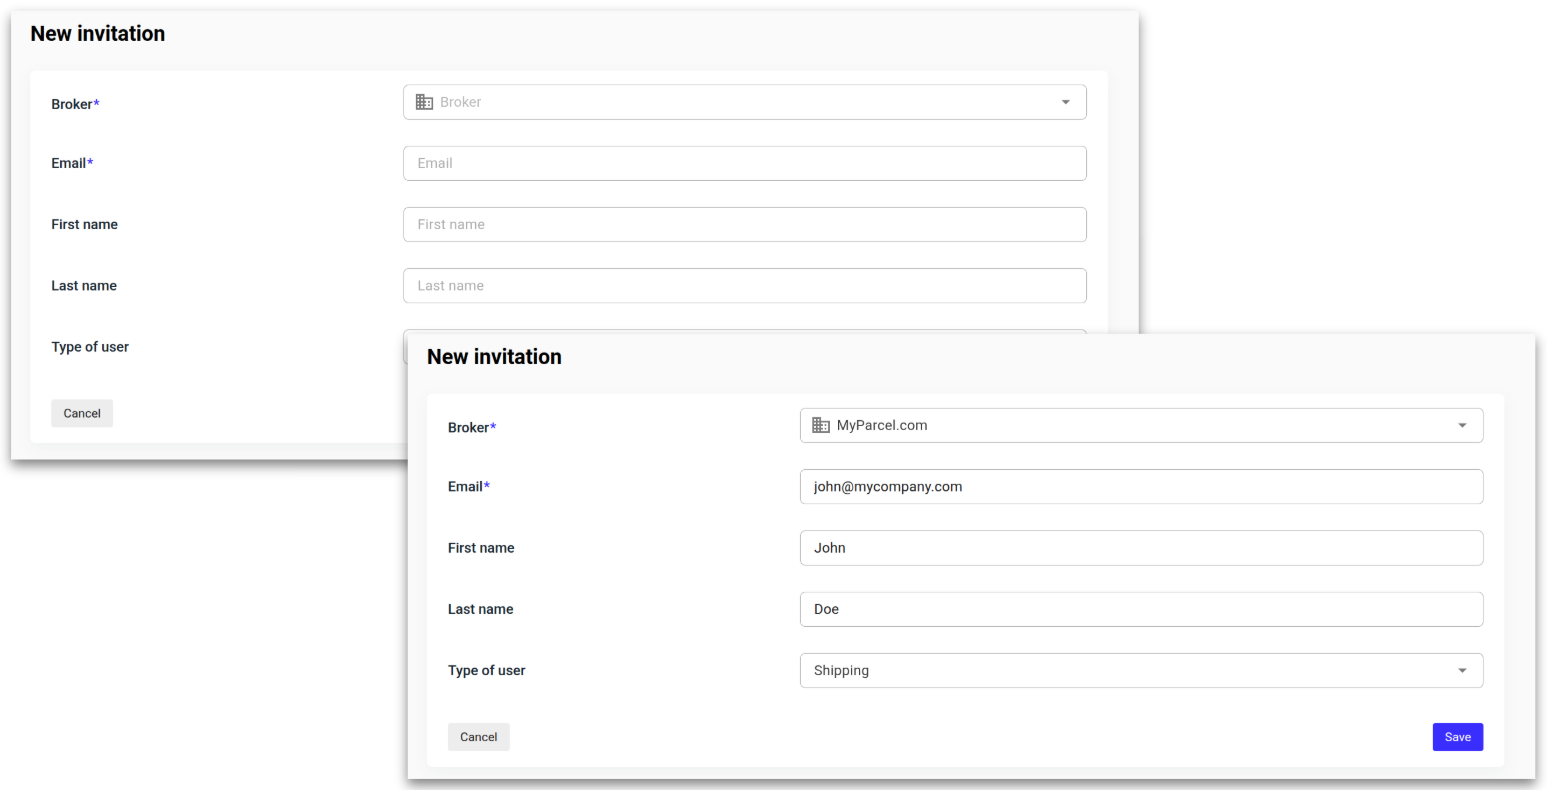
Task: Click the New invitation title on the front dialog
Action: (494, 356)
